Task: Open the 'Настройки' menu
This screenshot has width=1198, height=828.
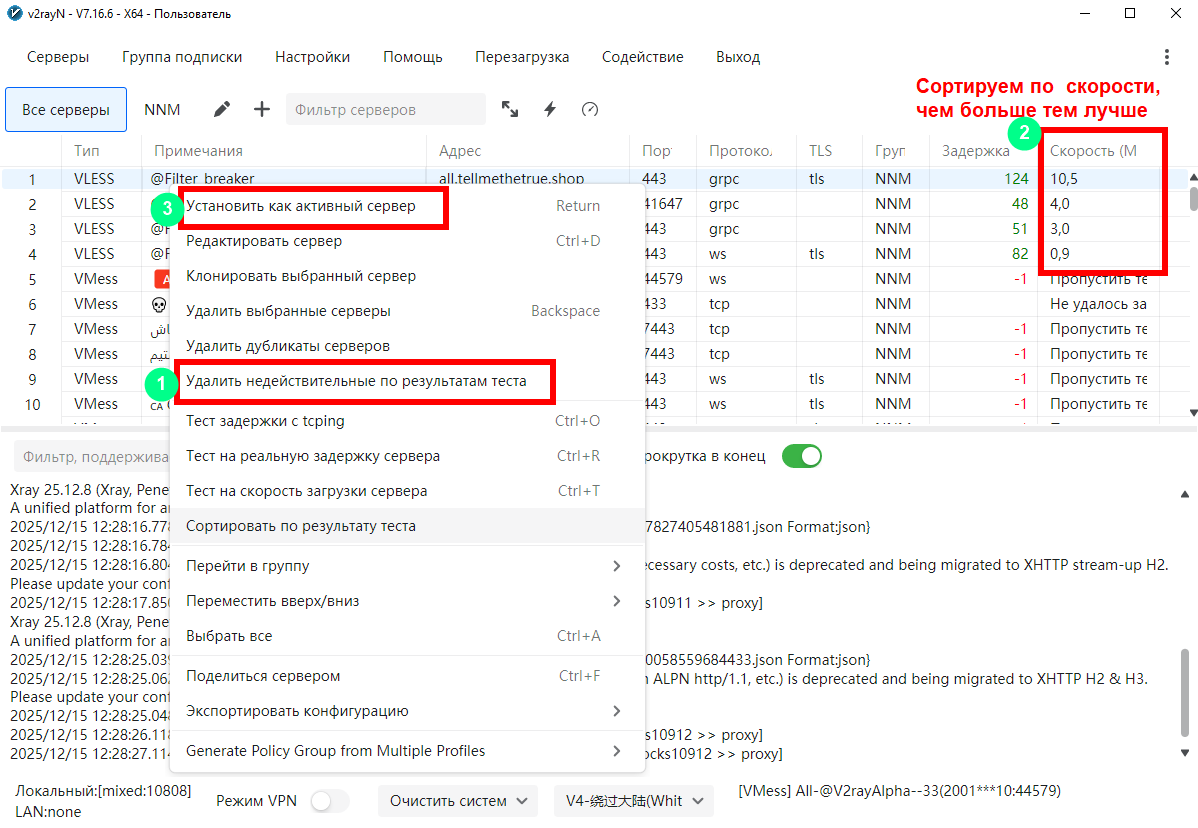Action: (312, 57)
